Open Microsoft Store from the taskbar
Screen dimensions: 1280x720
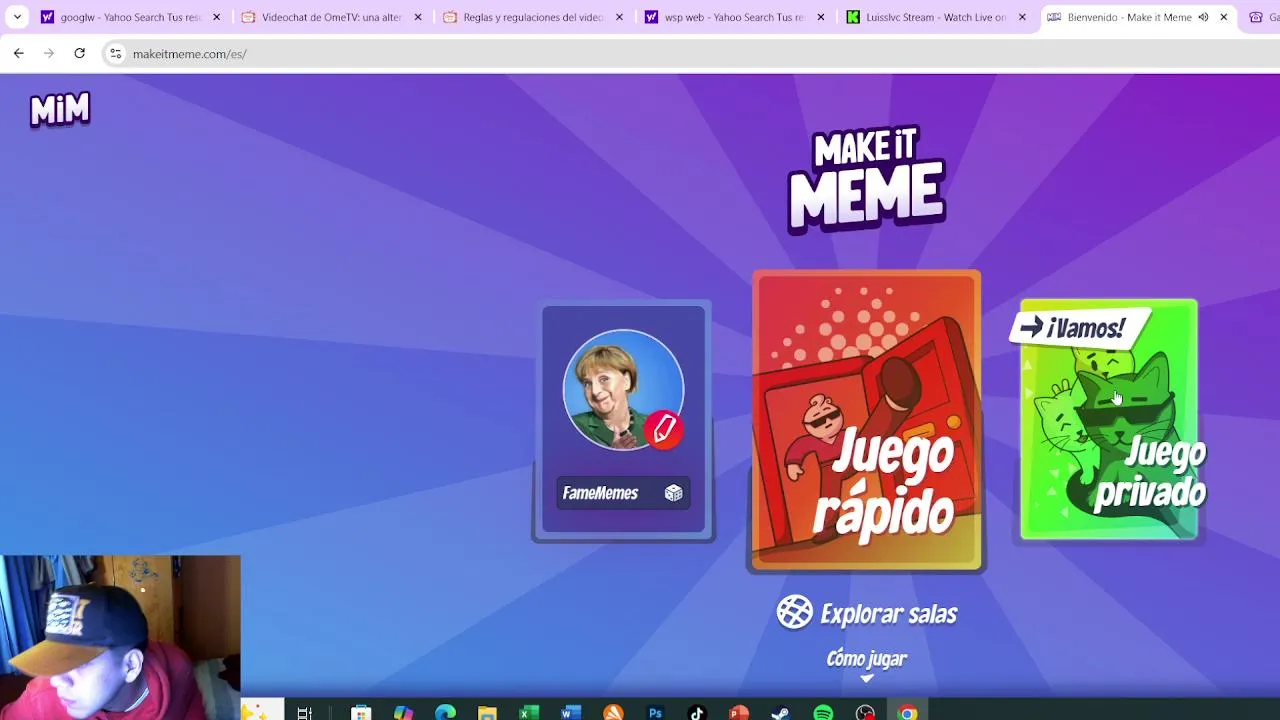[361, 713]
